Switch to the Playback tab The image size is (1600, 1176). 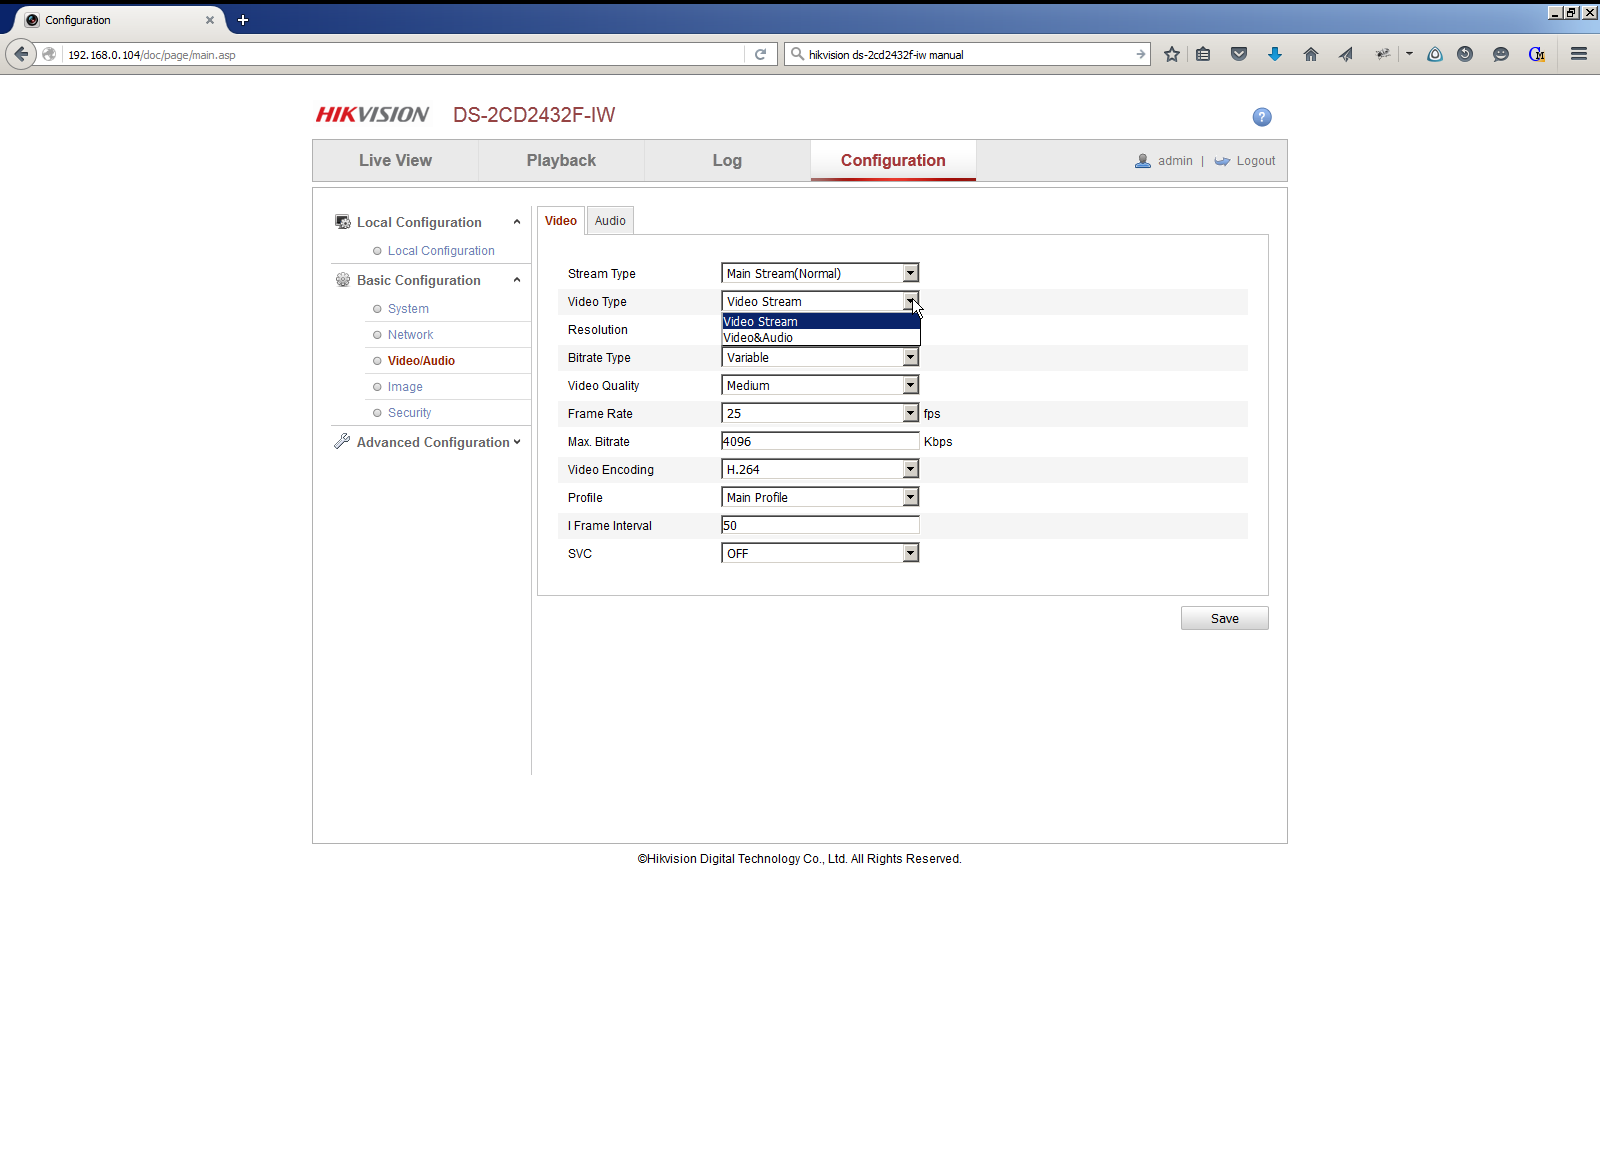coord(561,161)
